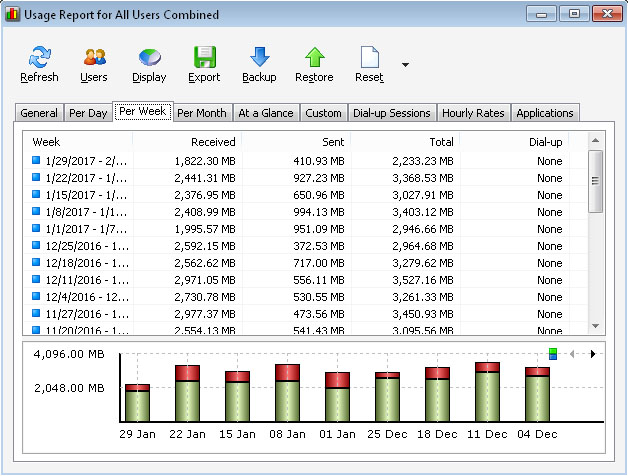Open the Hourly Rates tab

(x=473, y=113)
